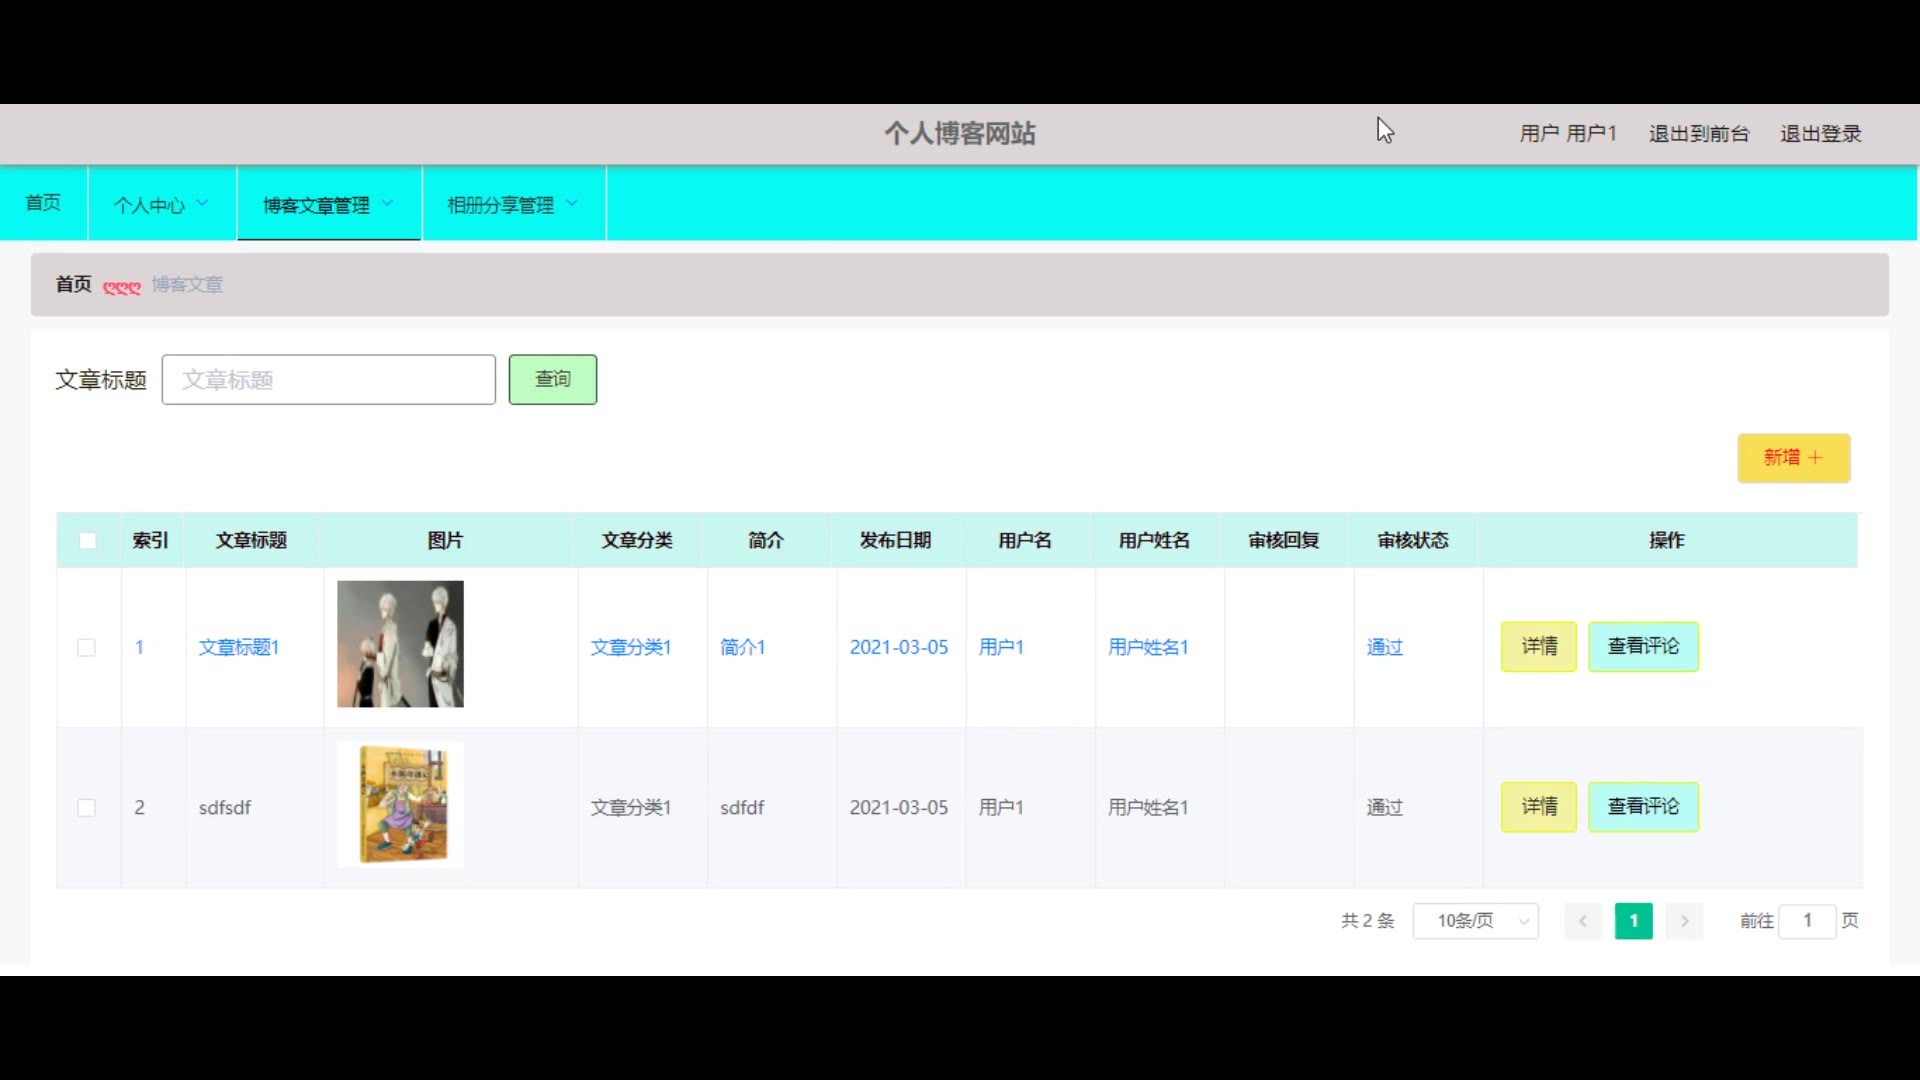Go to 首页 in navigation bar
The height and width of the screenshot is (1080, 1920).
pyautogui.click(x=43, y=203)
